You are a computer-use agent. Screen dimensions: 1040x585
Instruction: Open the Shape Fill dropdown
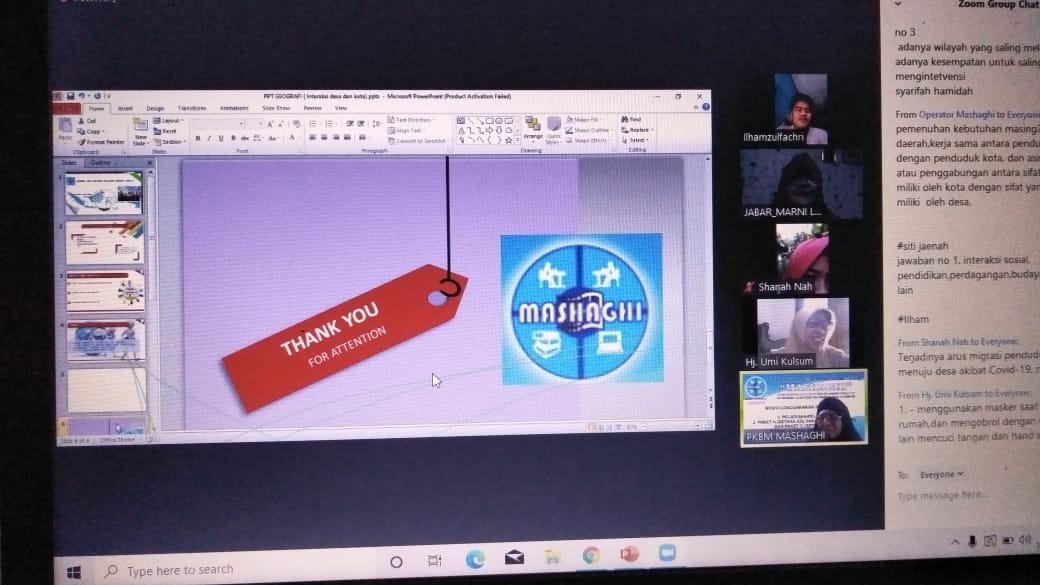588,119
